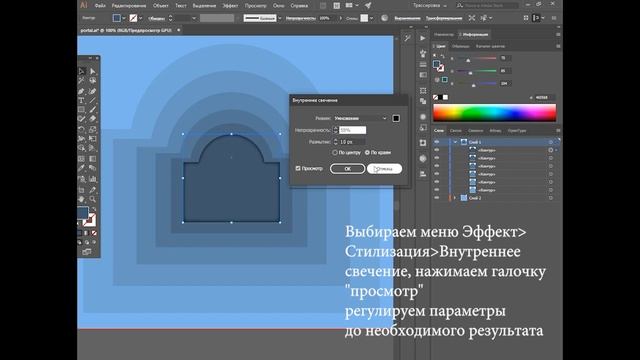Close the portal.ai document tab

point(178,30)
